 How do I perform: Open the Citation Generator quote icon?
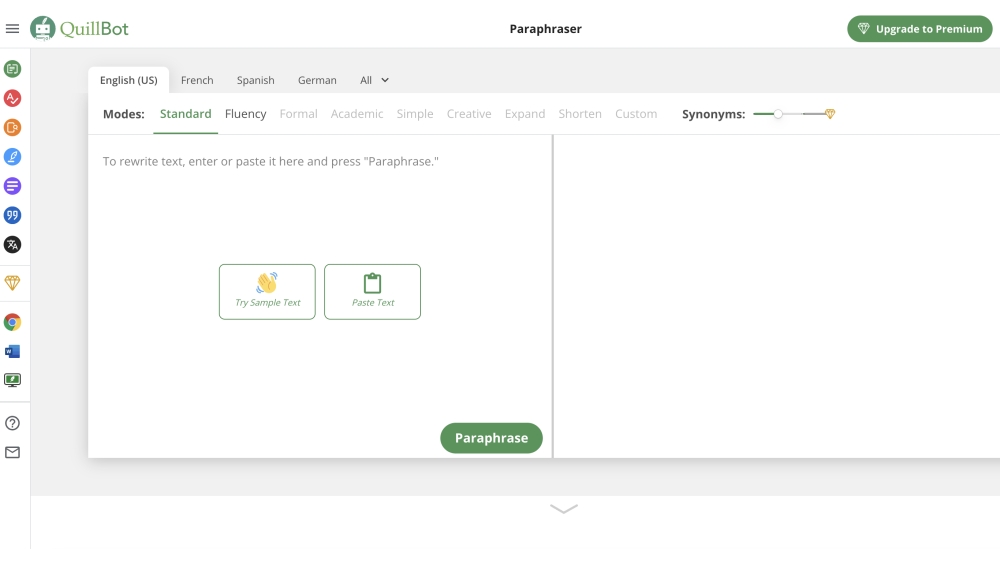12,216
